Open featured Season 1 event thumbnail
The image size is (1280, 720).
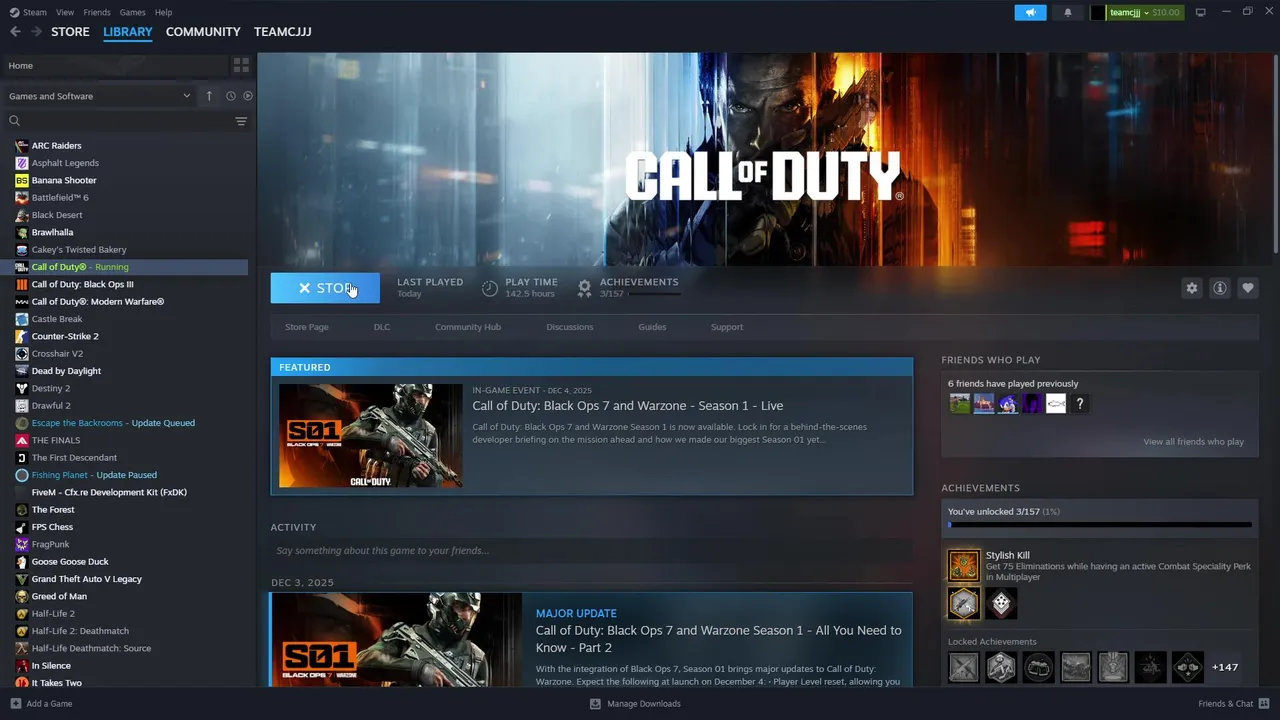pos(370,436)
